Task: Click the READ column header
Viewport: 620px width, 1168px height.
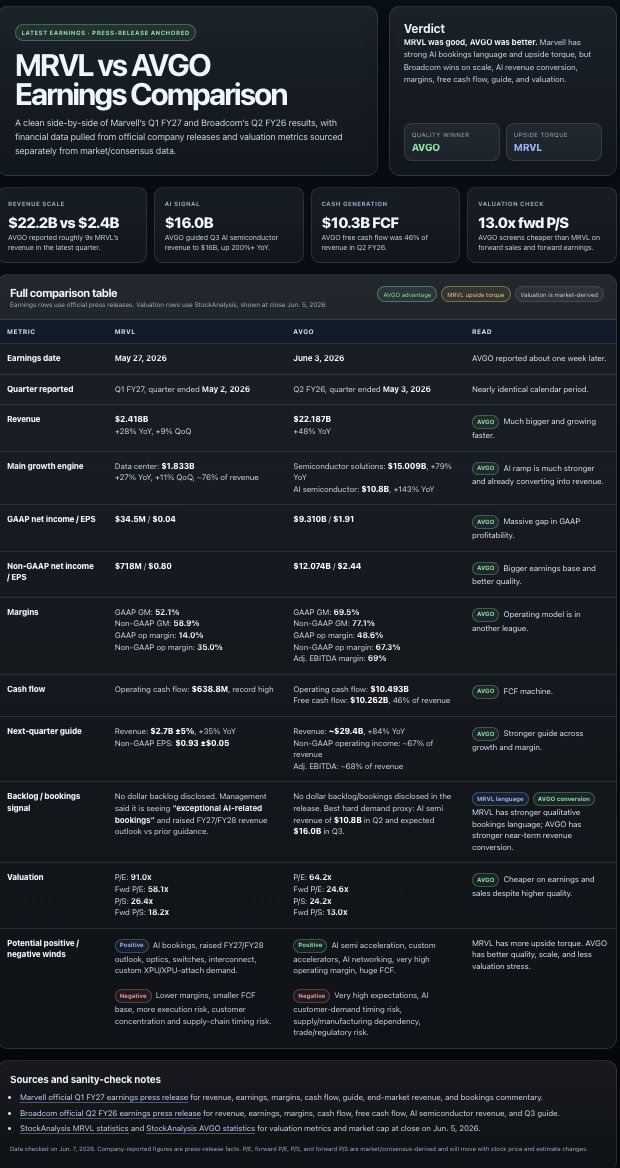Action: pos(481,331)
